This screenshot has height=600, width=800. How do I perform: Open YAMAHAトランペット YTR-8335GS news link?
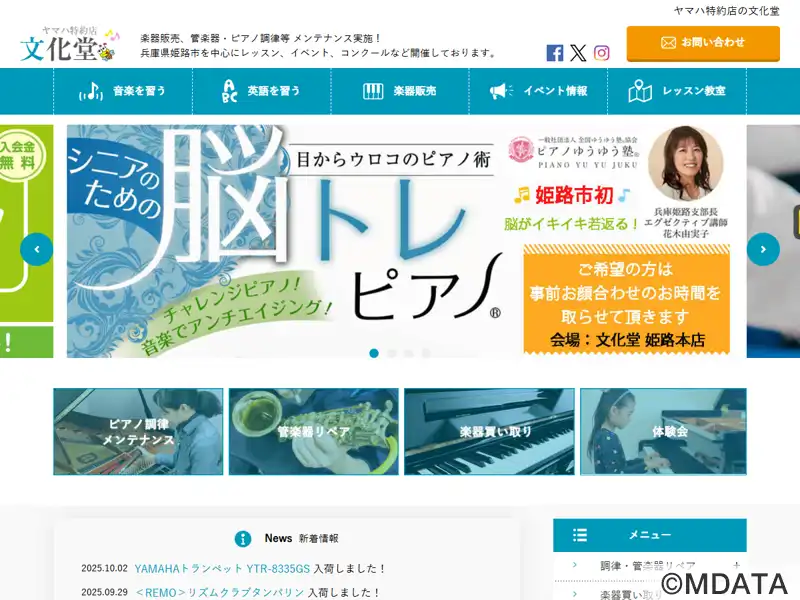tap(222, 568)
